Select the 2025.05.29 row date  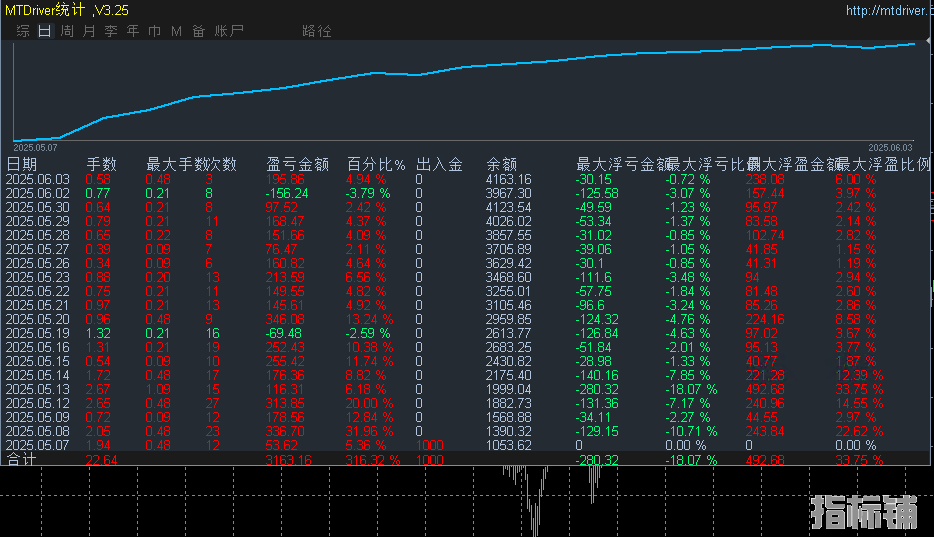tap(38, 221)
